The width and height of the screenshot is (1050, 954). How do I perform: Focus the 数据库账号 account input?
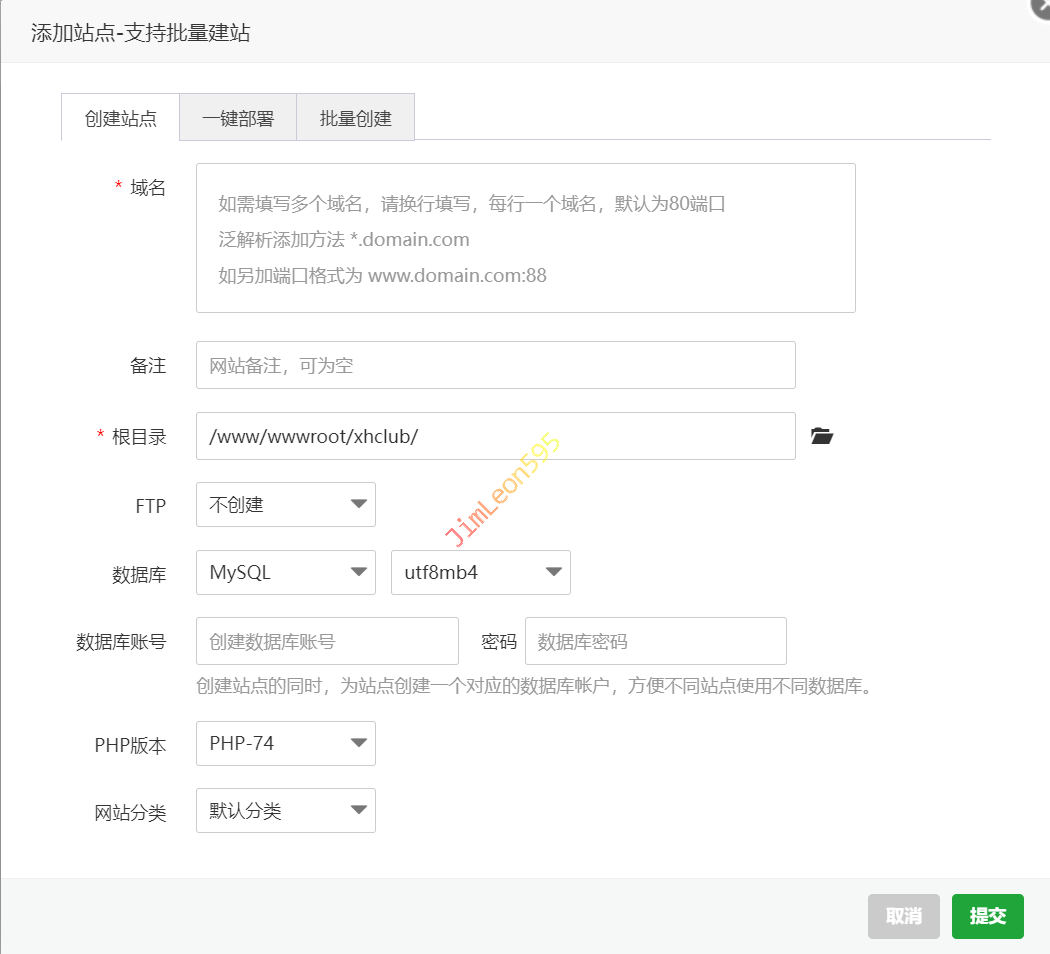click(327, 641)
